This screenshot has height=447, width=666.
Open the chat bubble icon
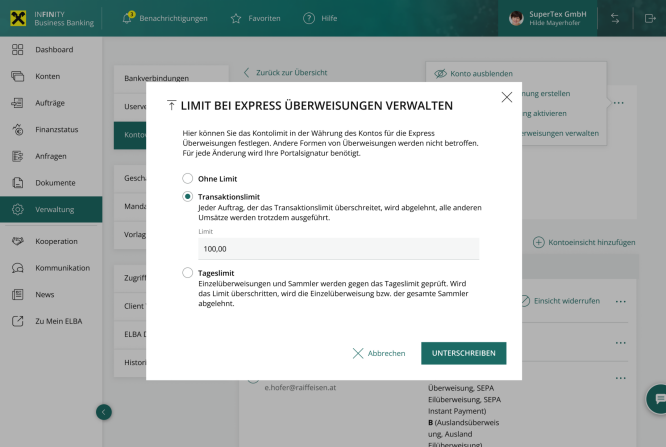pyautogui.click(x=659, y=397)
